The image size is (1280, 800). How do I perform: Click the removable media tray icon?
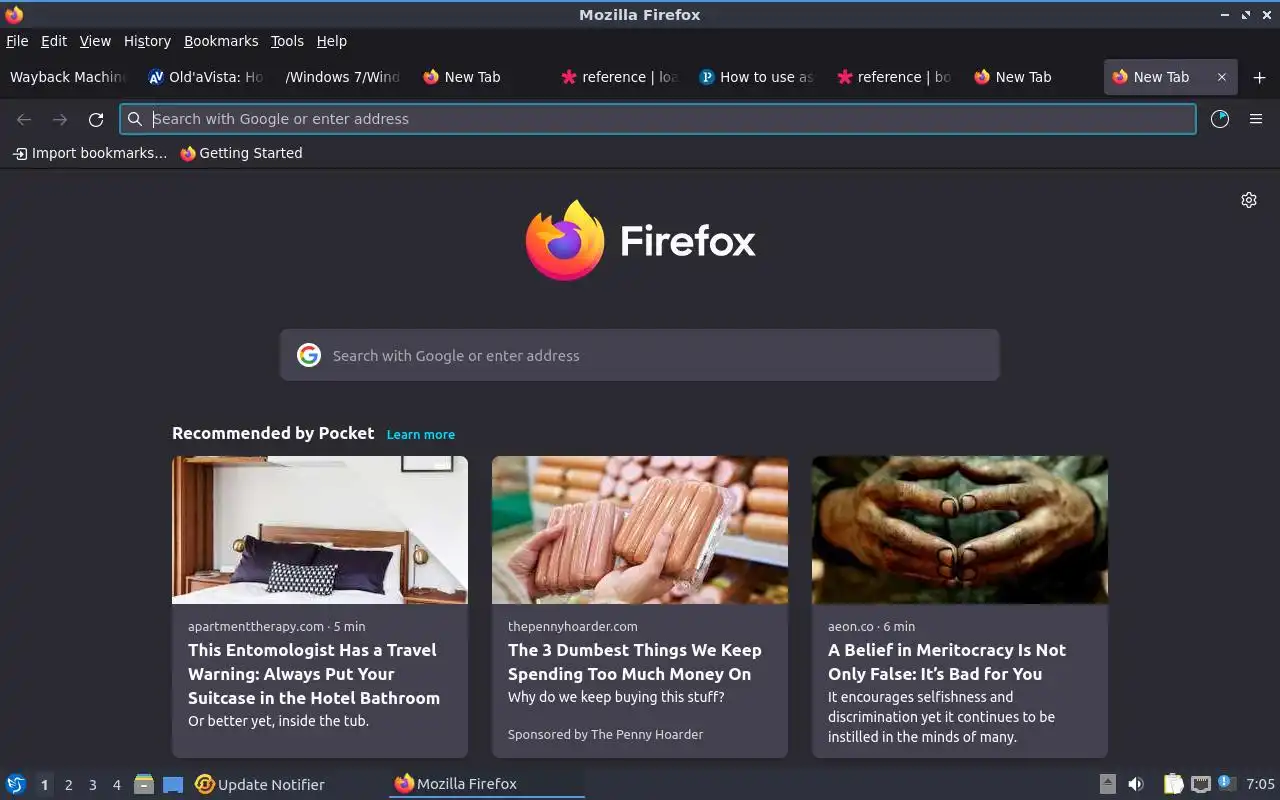tap(1108, 784)
